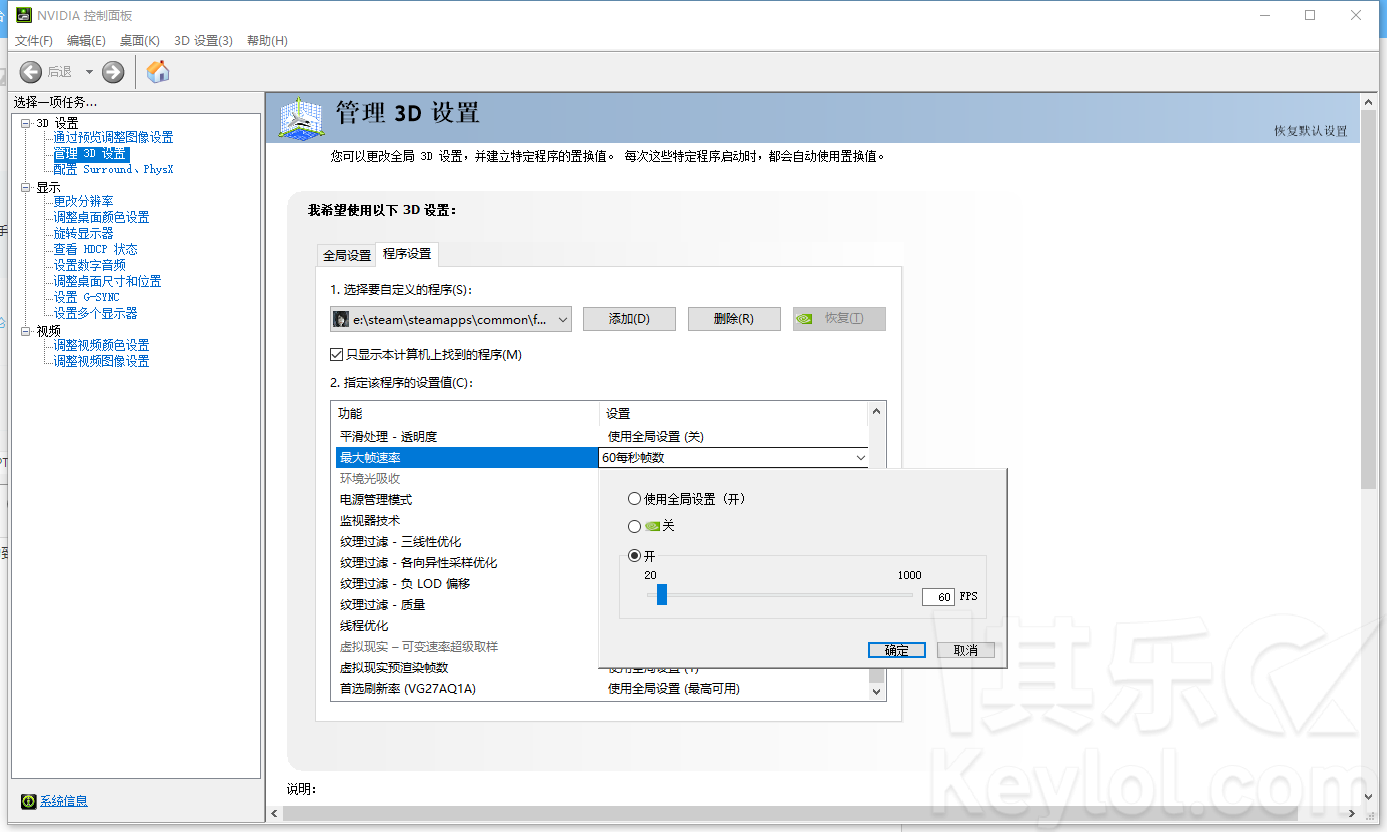Click the Home icon in toolbar
This screenshot has height=832, width=1387.
[158, 71]
